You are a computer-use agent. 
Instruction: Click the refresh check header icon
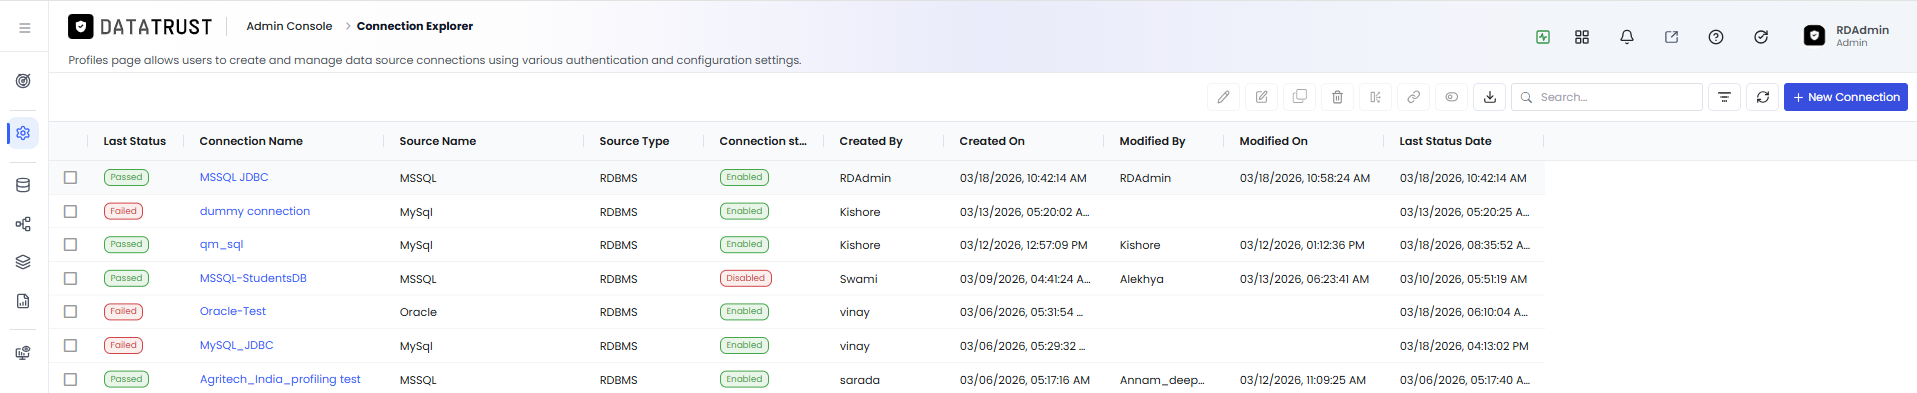pos(1761,37)
